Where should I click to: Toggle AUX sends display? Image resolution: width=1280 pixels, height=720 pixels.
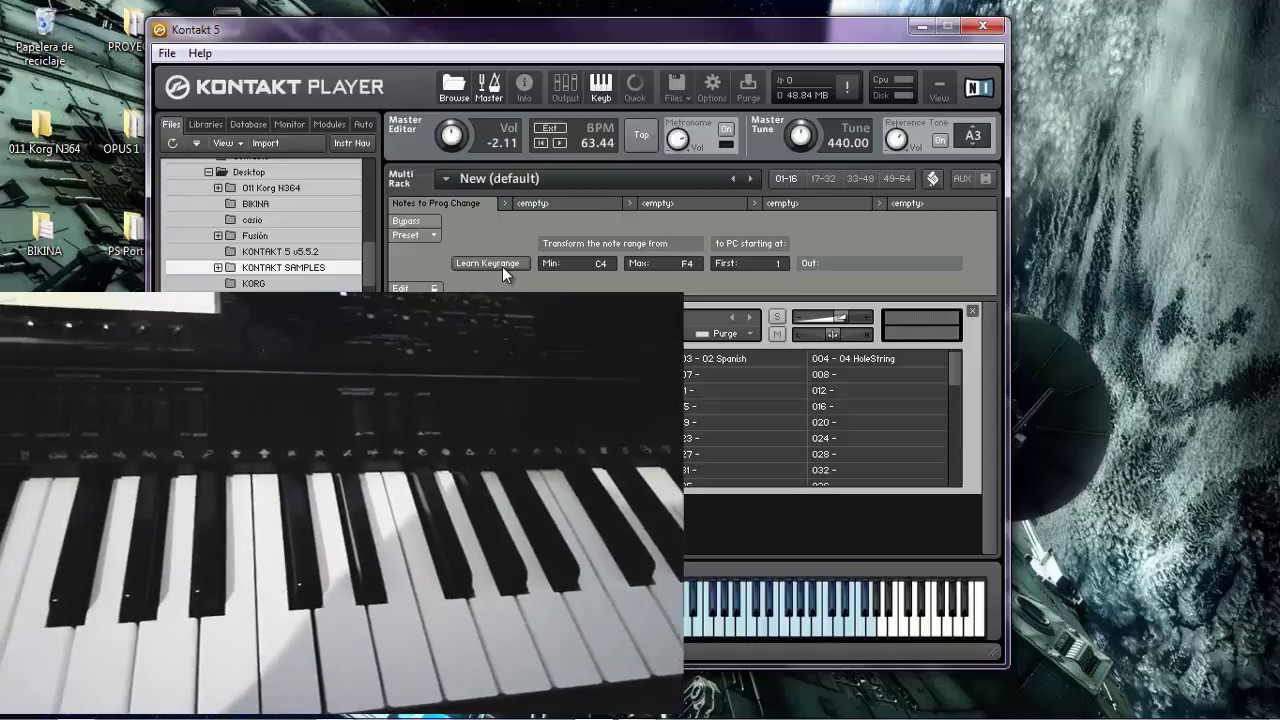click(x=962, y=179)
